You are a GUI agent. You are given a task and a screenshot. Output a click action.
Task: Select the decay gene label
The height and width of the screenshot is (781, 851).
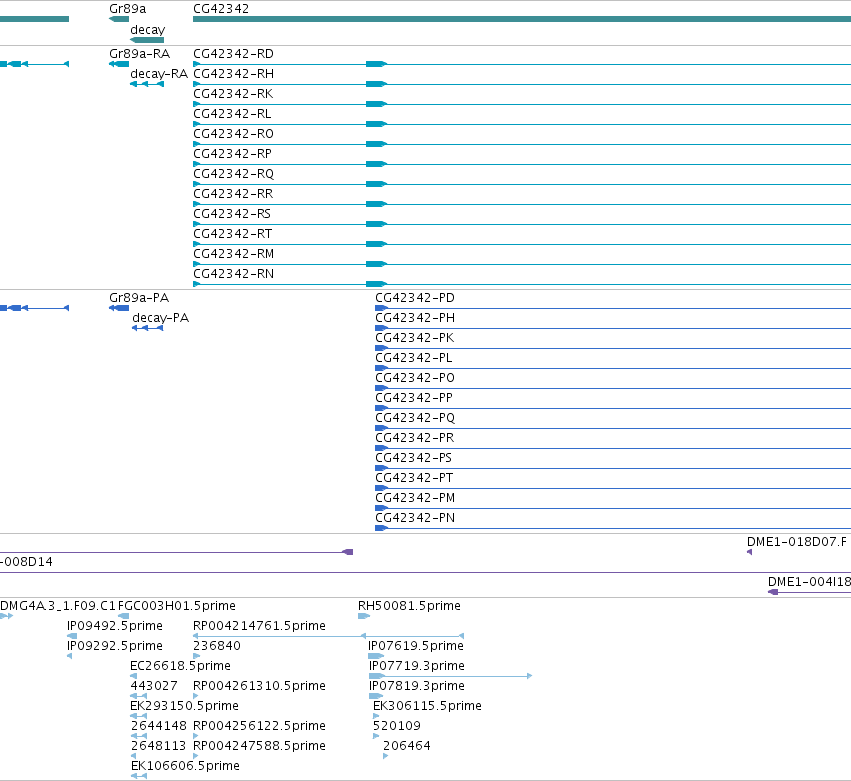(148, 30)
